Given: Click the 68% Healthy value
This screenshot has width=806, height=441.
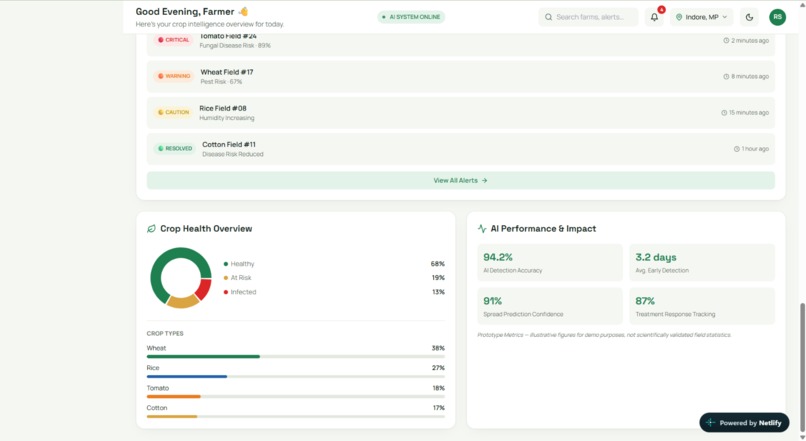Looking at the screenshot, I should point(437,264).
